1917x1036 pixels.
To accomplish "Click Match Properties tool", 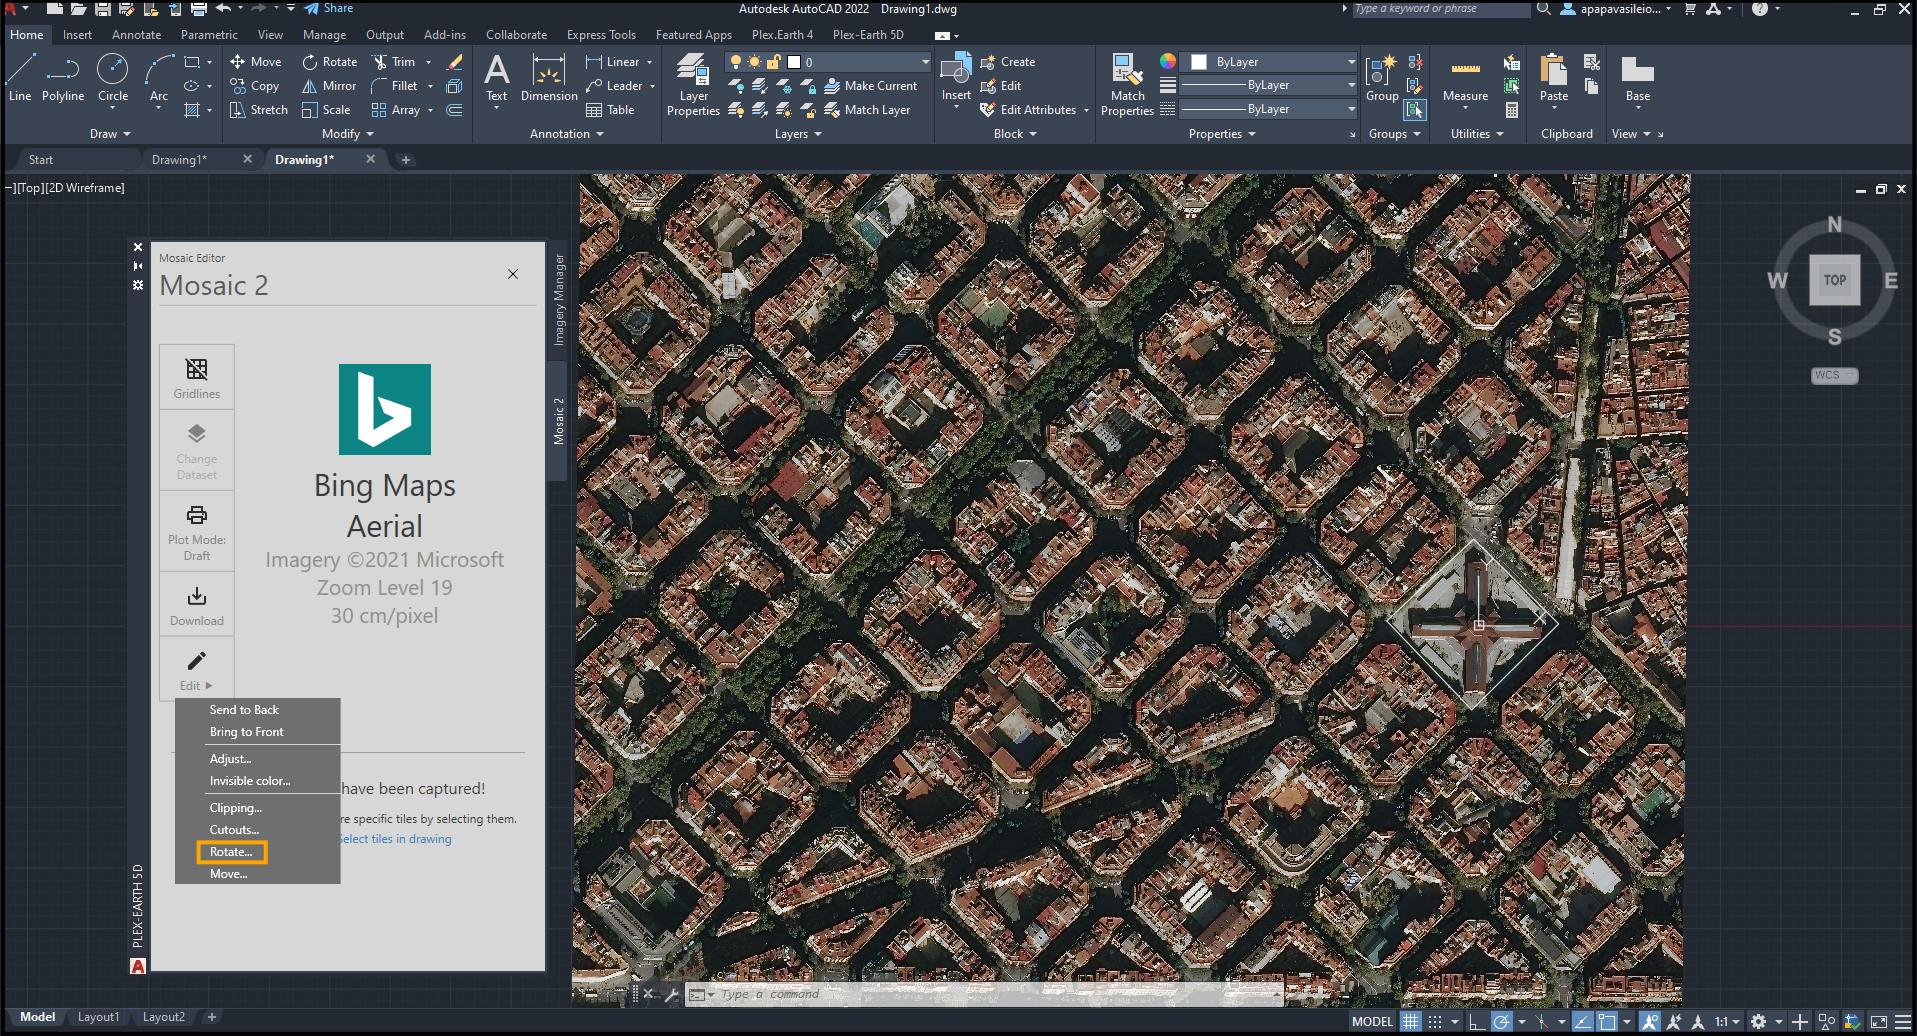I will click(1127, 85).
